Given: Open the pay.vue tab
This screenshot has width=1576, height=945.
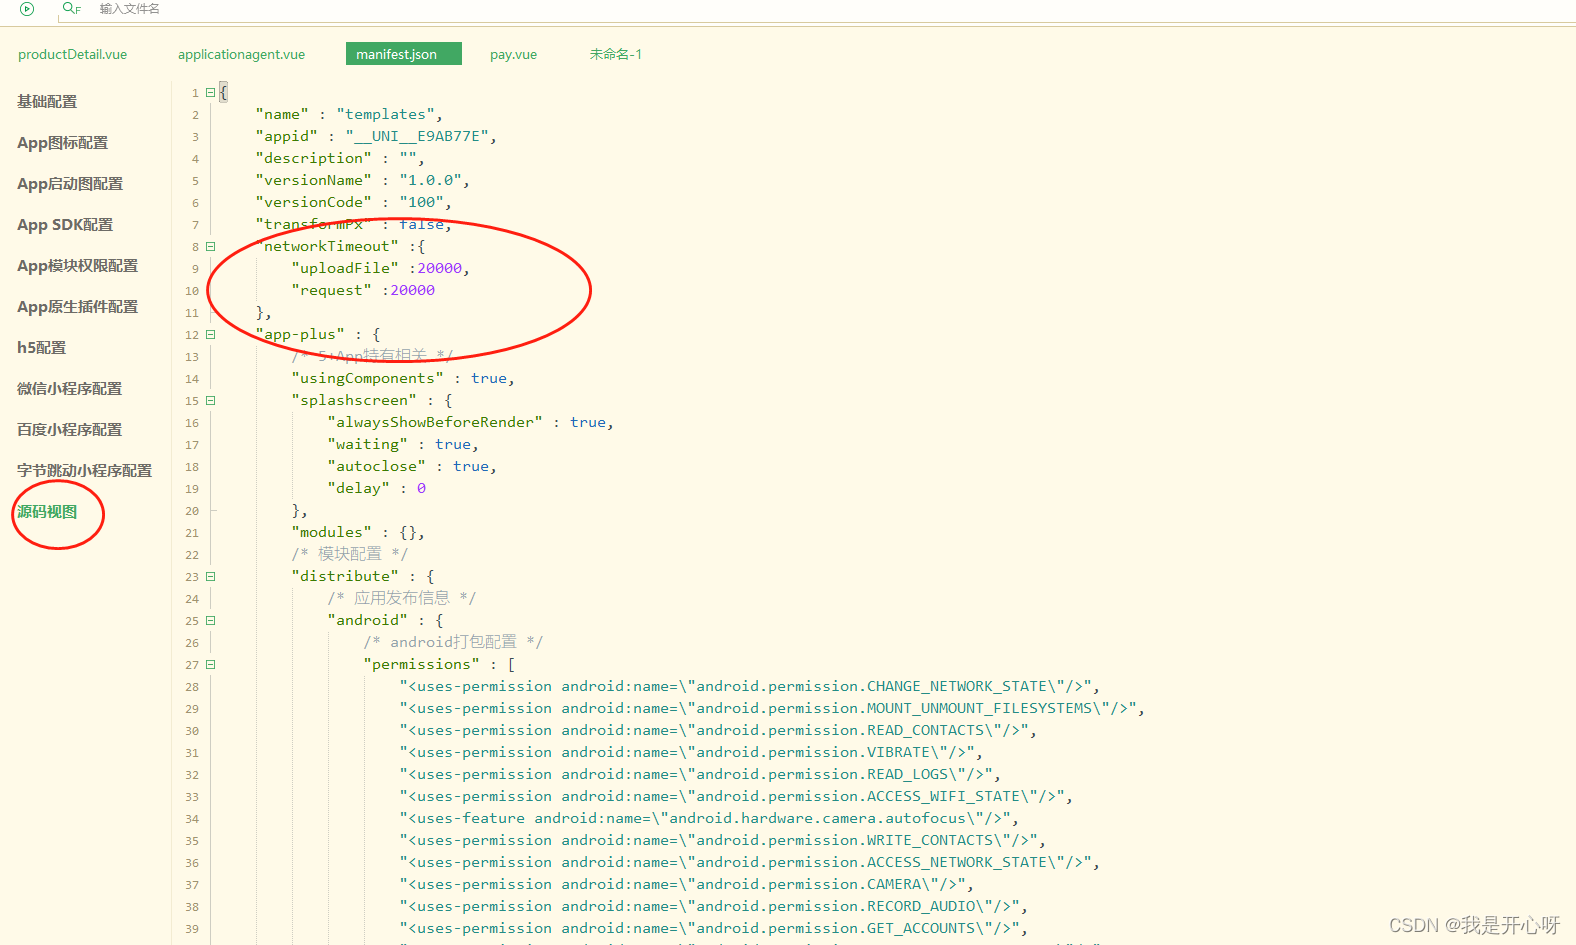Looking at the screenshot, I should tap(513, 54).
